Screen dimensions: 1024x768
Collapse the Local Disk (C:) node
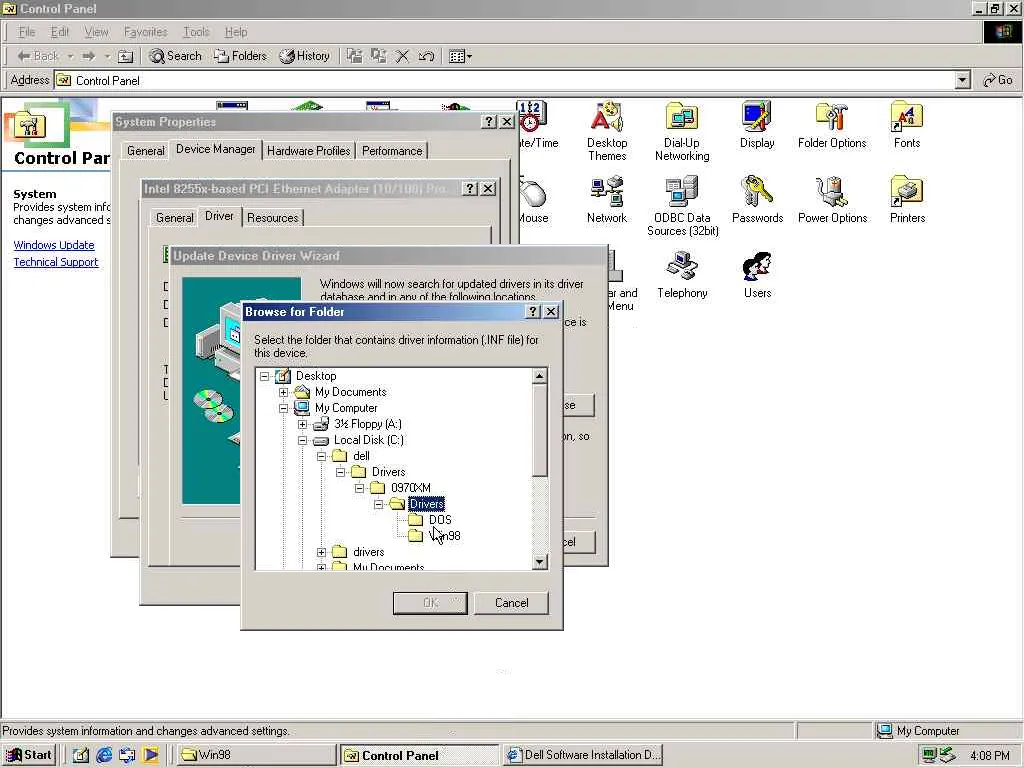pyautogui.click(x=302, y=440)
